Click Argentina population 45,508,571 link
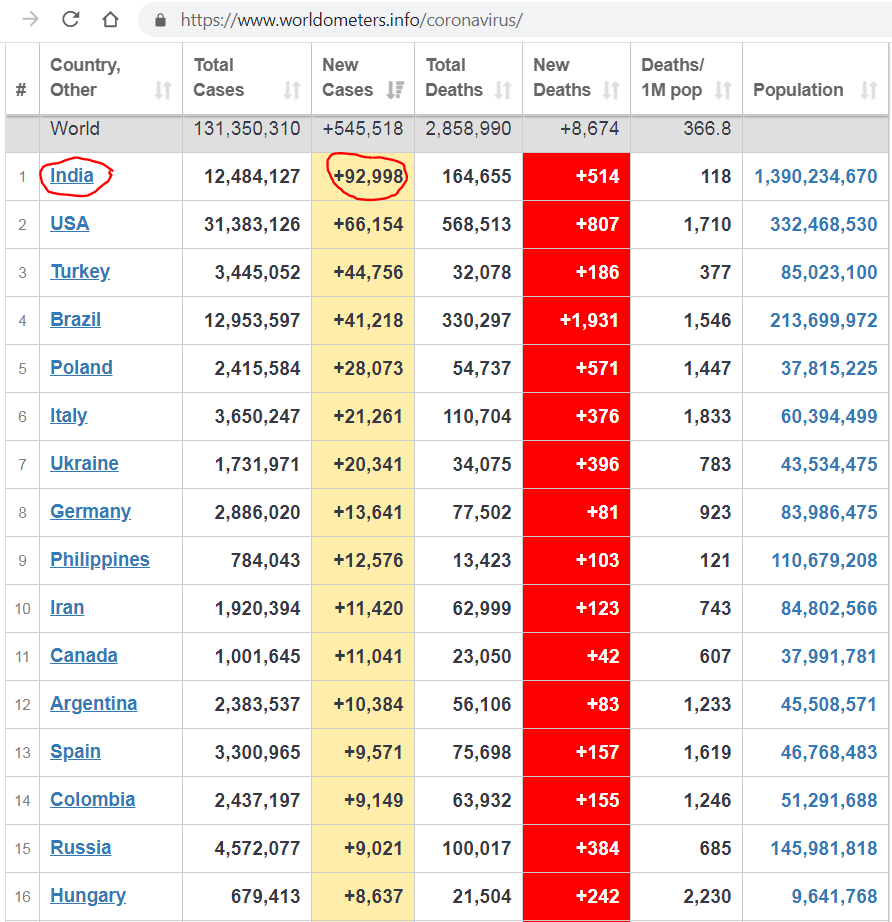This screenshot has width=892, height=922. pyautogui.click(x=828, y=704)
